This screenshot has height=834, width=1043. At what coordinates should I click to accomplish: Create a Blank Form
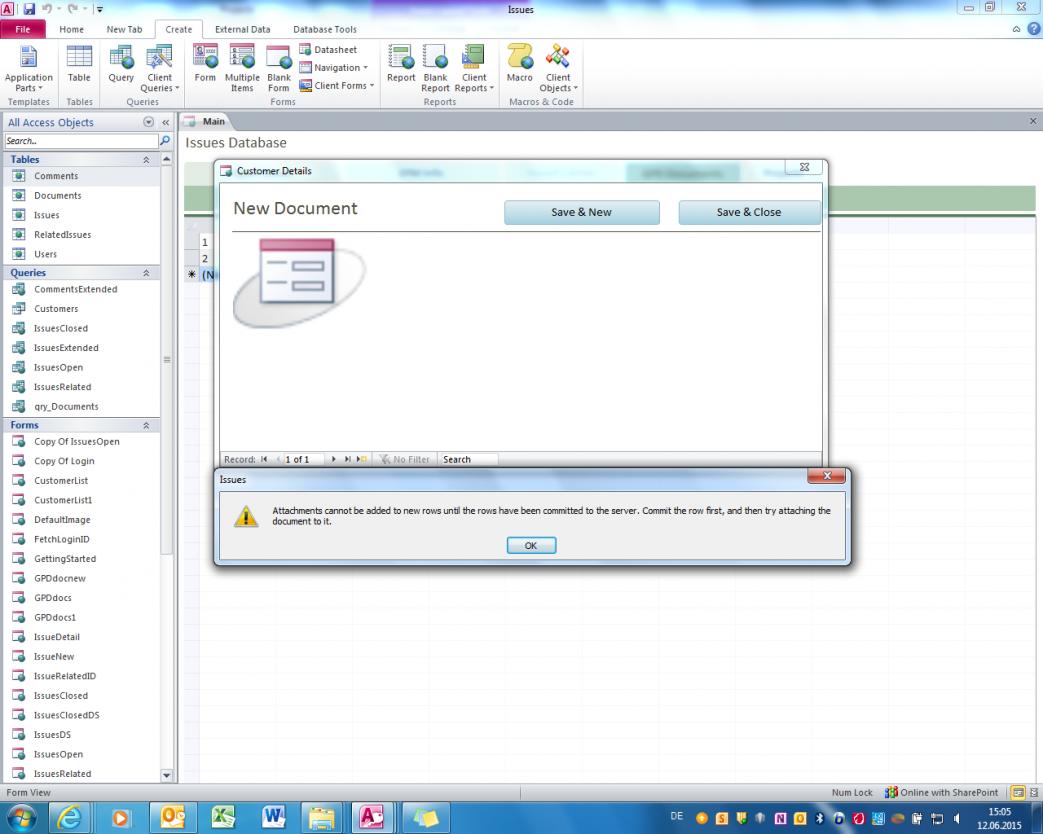tap(279, 69)
